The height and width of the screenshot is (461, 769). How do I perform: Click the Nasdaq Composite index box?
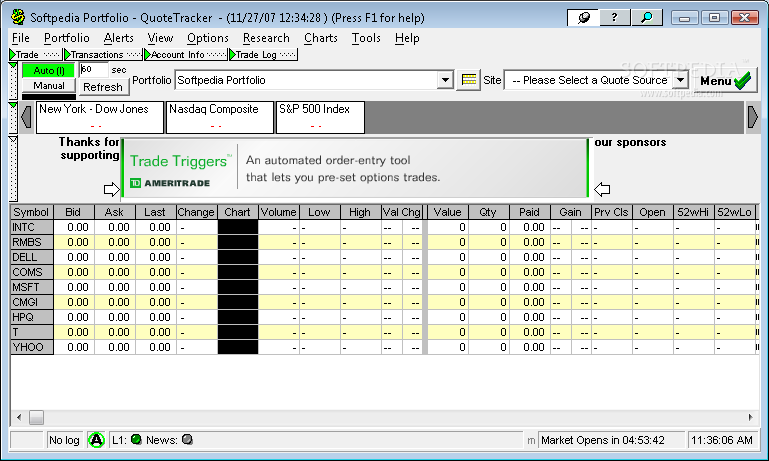coord(220,117)
